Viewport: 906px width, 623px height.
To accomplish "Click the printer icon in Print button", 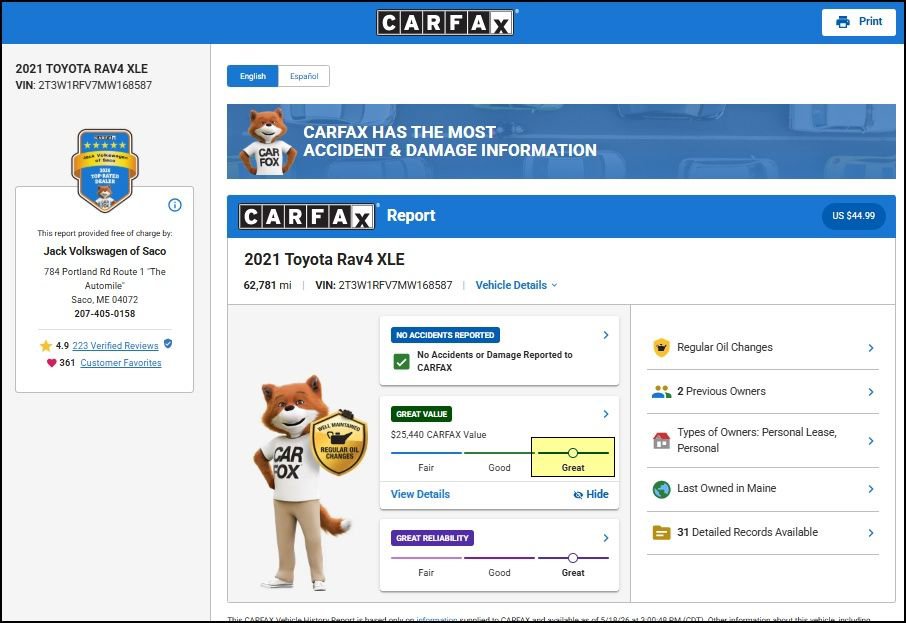I will point(843,22).
